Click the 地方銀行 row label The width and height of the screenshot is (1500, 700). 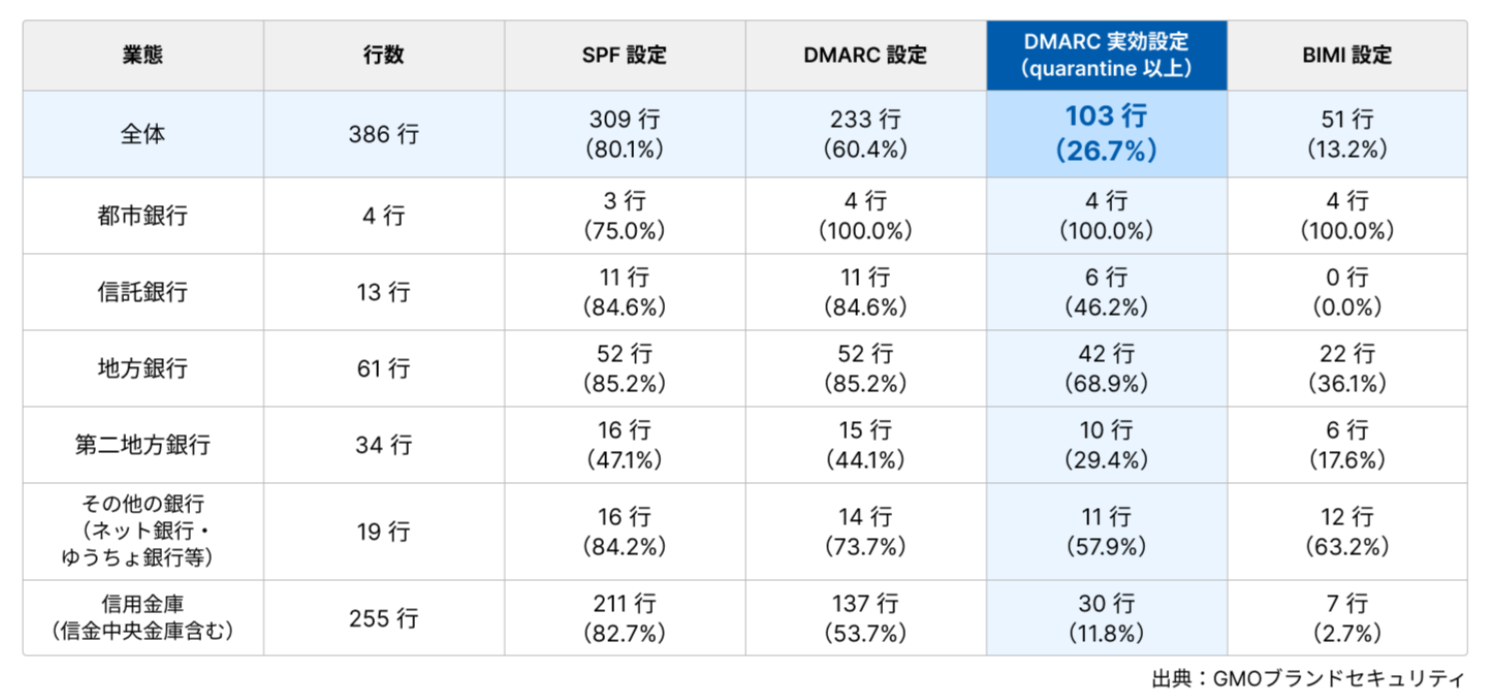coord(143,368)
